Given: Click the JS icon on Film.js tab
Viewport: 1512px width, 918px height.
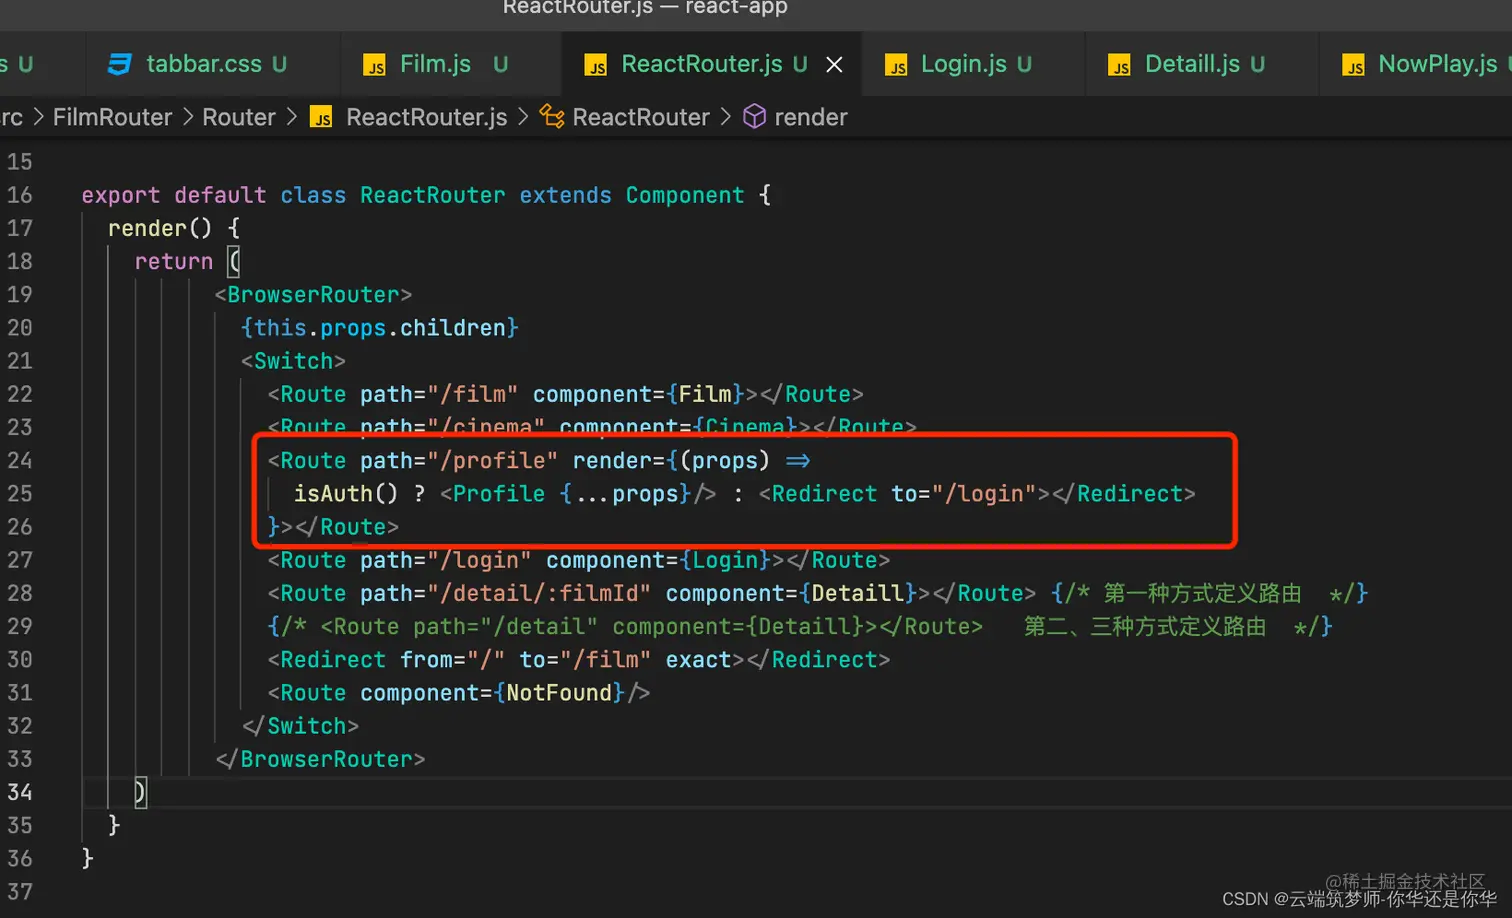Looking at the screenshot, I should pyautogui.click(x=375, y=66).
